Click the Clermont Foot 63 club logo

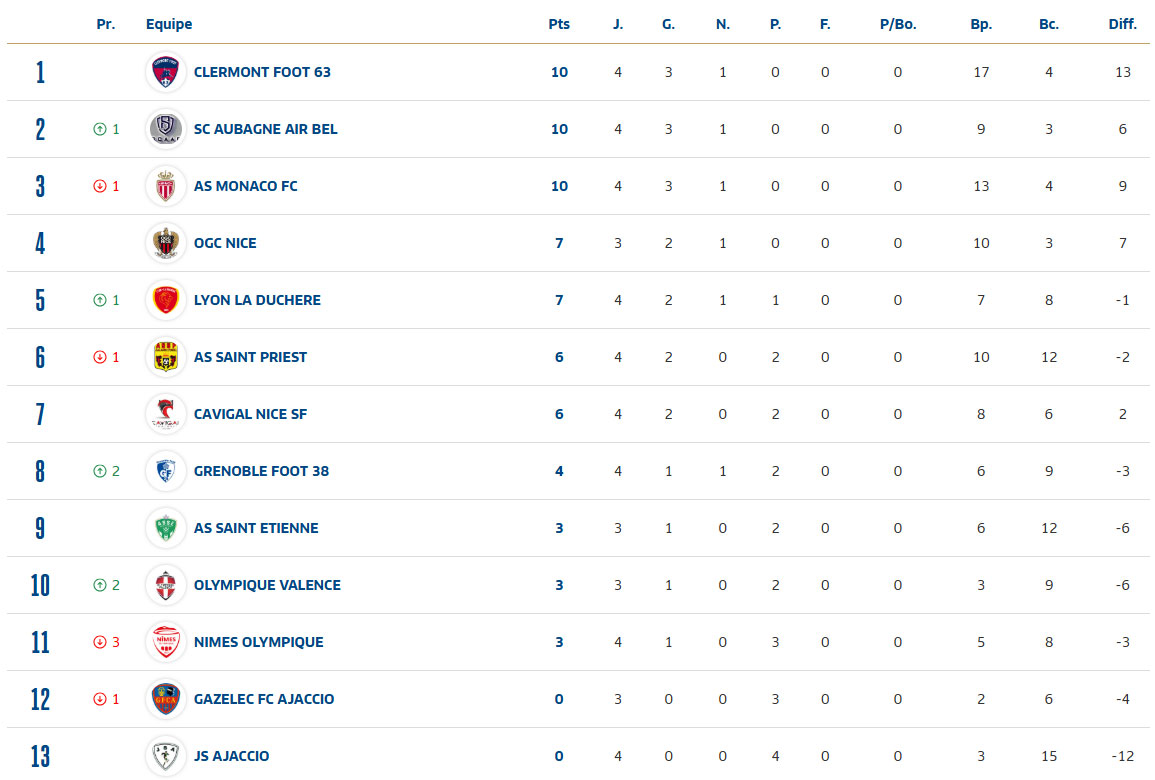tap(166, 72)
